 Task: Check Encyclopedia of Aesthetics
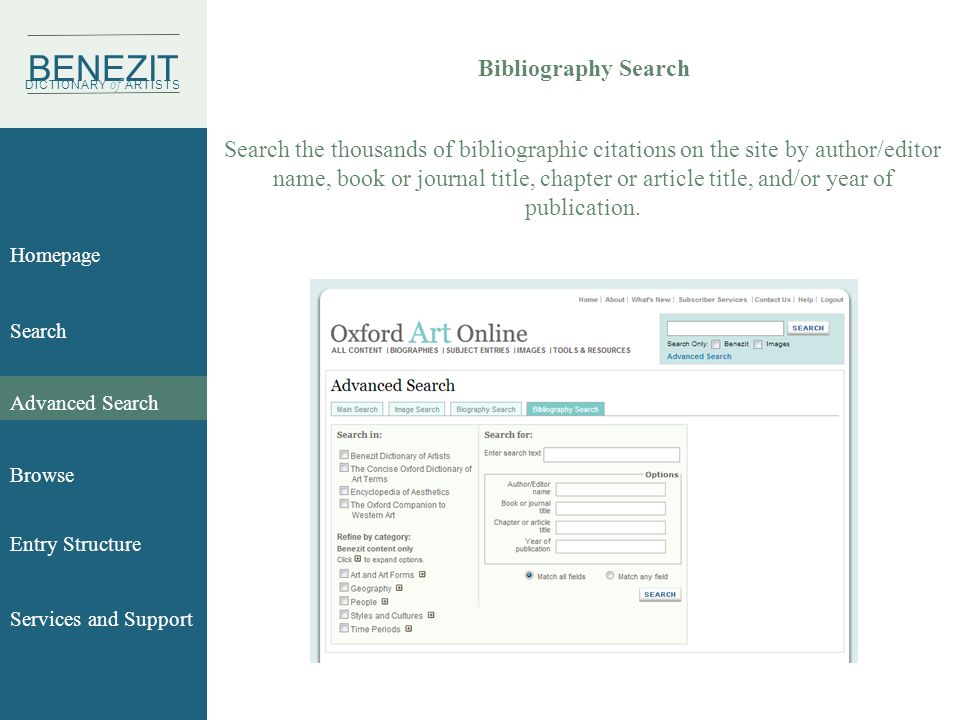pyautogui.click(x=344, y=491)
